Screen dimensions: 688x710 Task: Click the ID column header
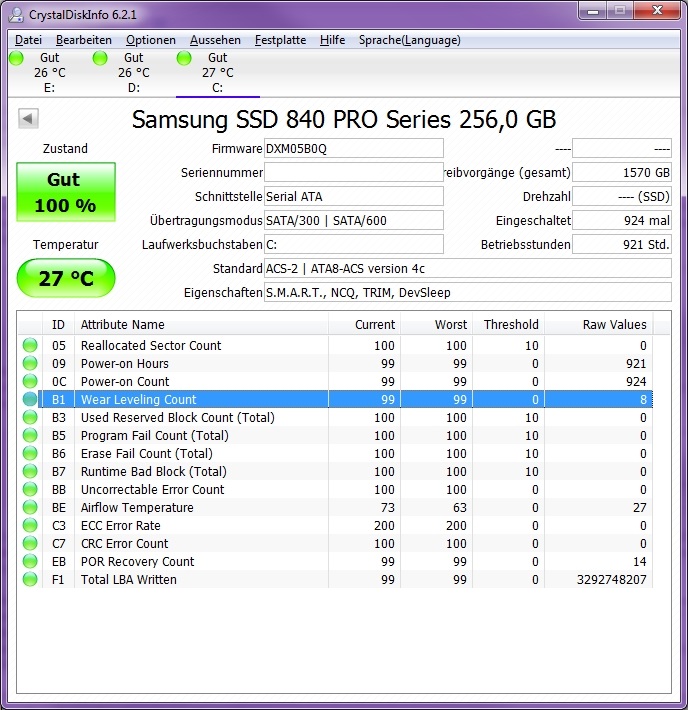(x=58, y=325)
